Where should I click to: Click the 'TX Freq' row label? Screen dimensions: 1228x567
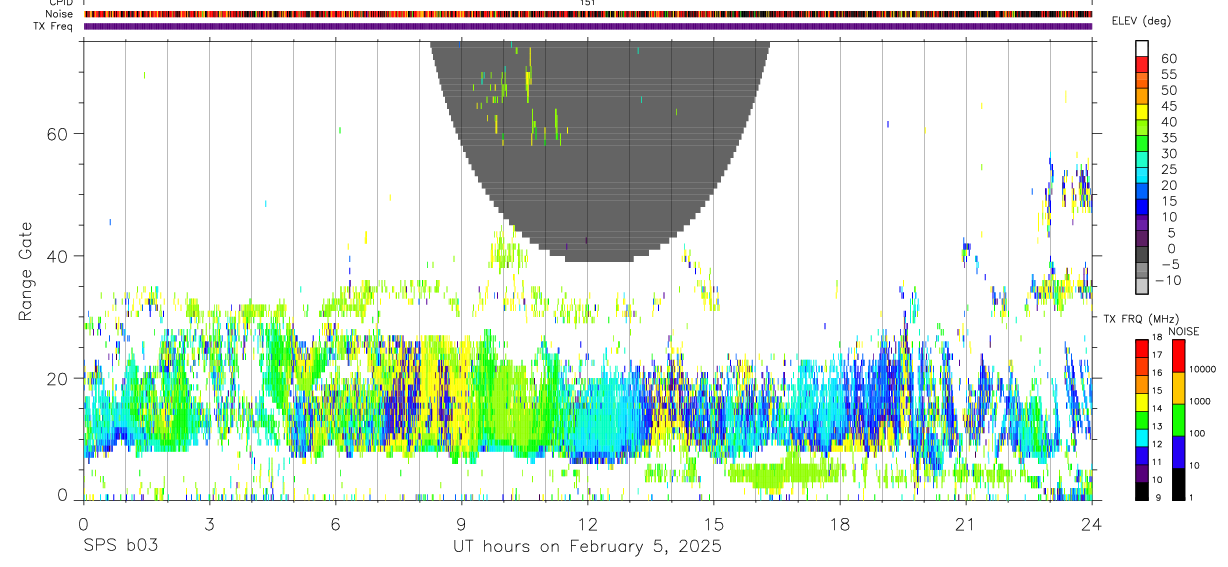click(x=53, y=26)
